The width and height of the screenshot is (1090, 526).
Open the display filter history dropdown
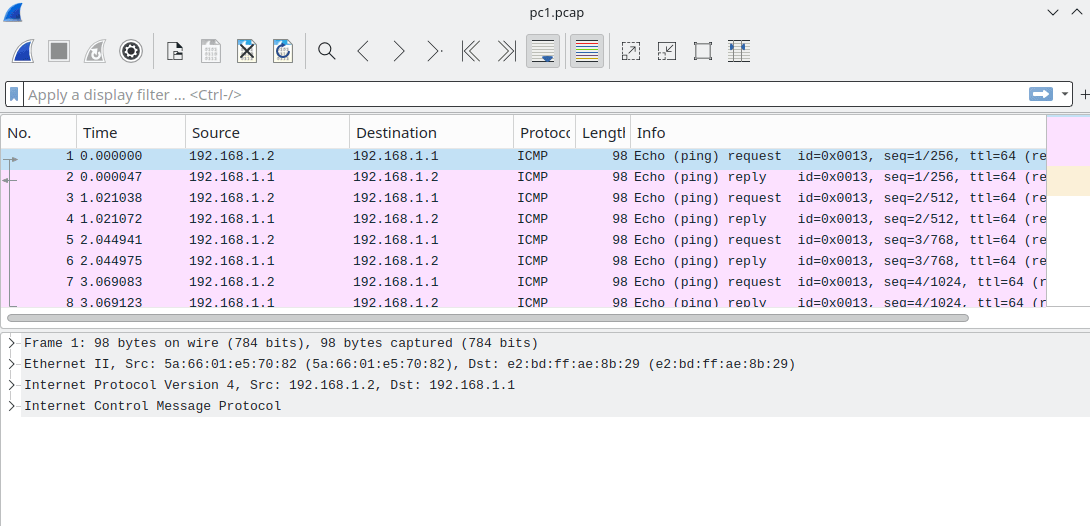1065,95
